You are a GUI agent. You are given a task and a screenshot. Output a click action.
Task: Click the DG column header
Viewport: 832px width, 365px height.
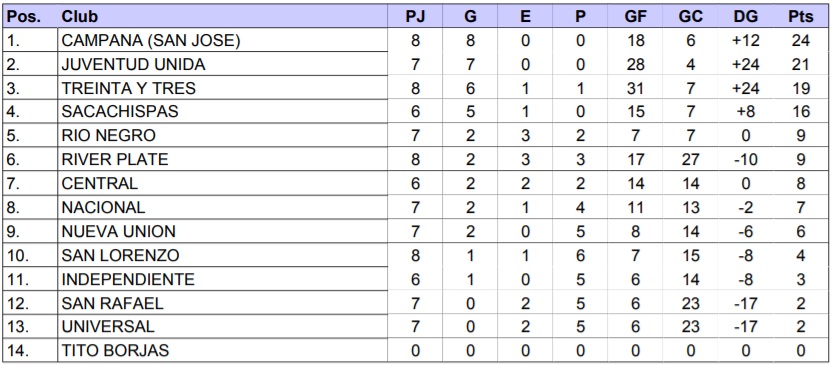click(x=746, y=16)
